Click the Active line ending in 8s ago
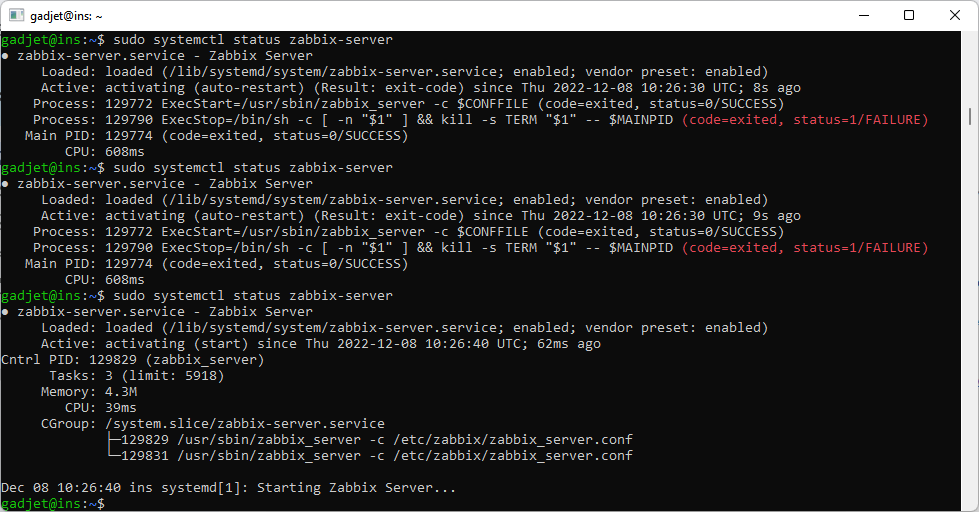Screen dimensions: 979x512 click(420, 88)
